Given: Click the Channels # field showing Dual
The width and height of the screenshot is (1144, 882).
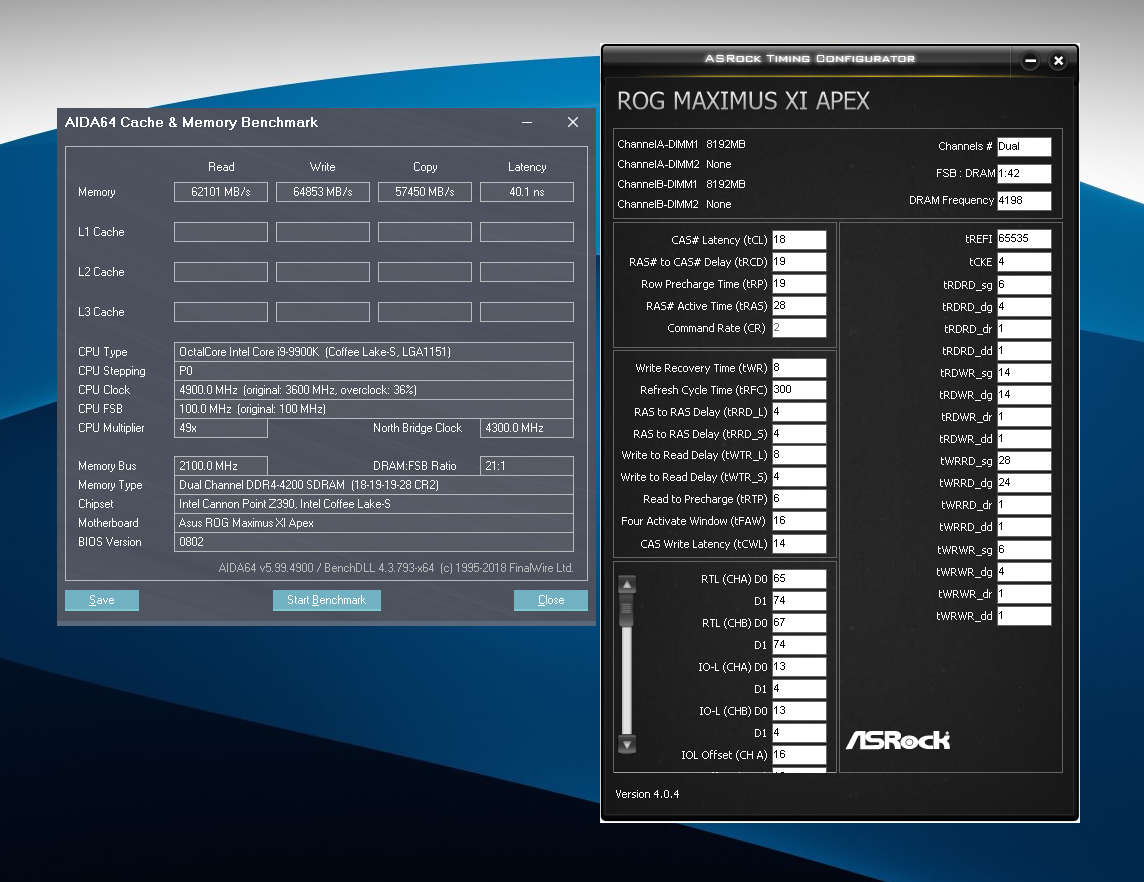Looking at the screenshot, I should tap(1024, 146).
